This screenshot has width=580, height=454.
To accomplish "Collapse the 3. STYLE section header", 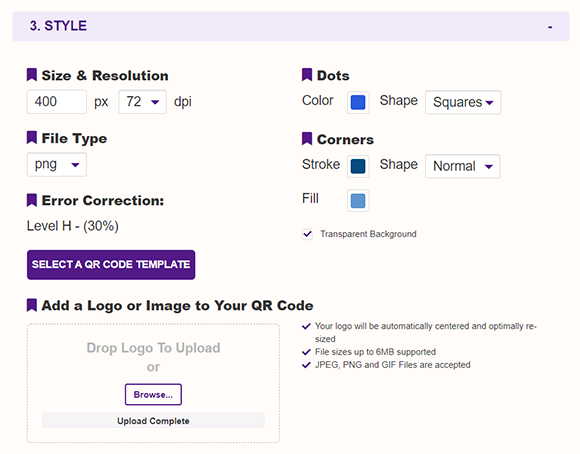I will point(291,26).
